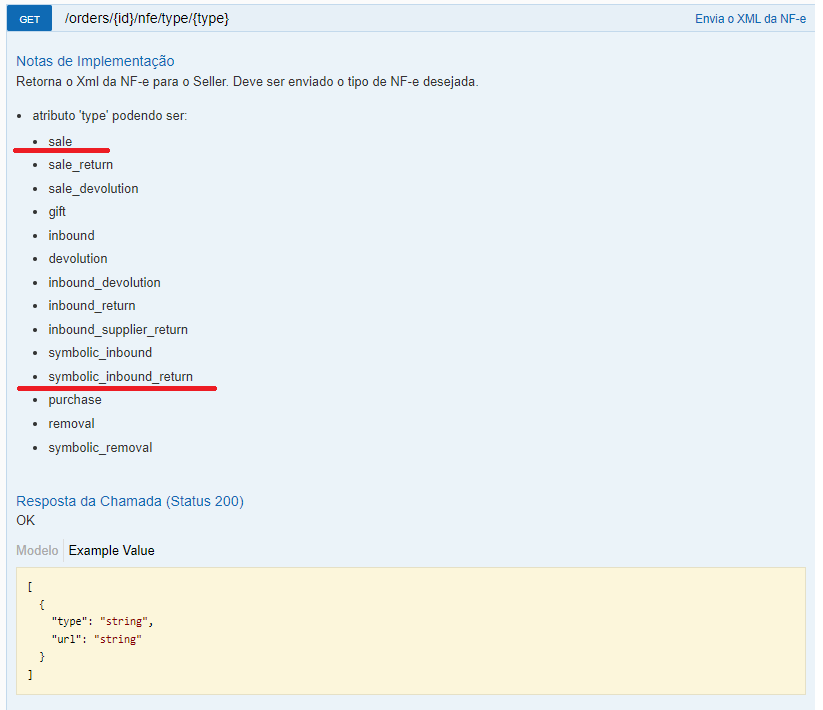Click the "url": "string" line in the JSON
The image size is (823, 710).
point(96,639)
